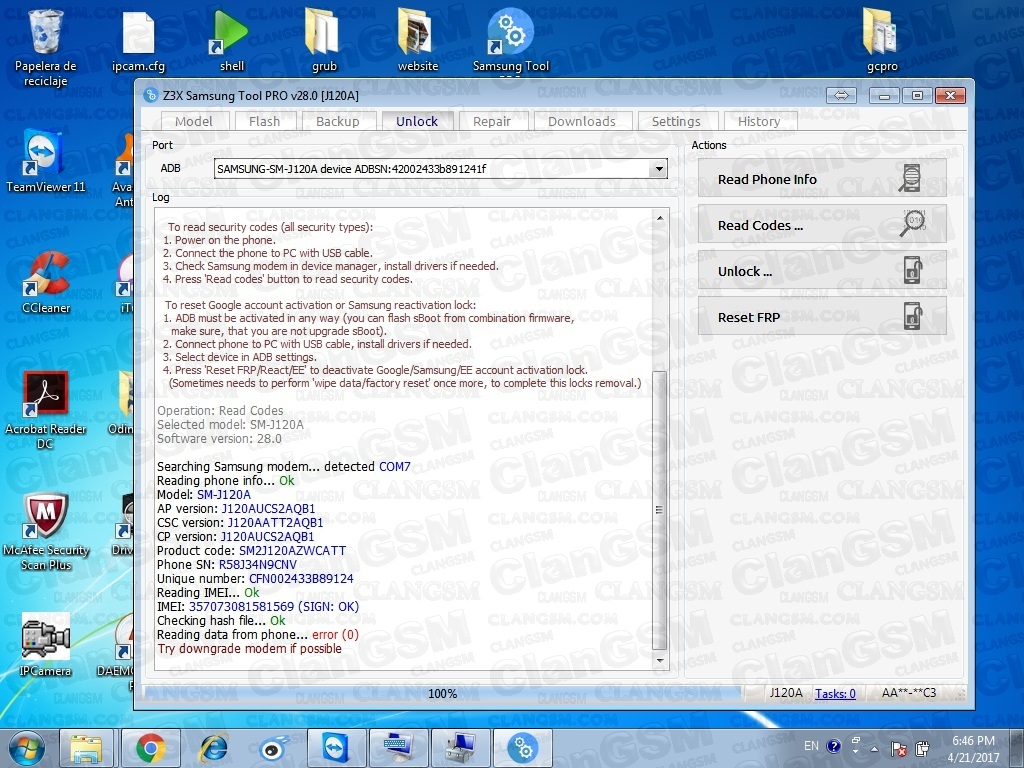Click the J120A model text in status bar

[x=786, y=693]
